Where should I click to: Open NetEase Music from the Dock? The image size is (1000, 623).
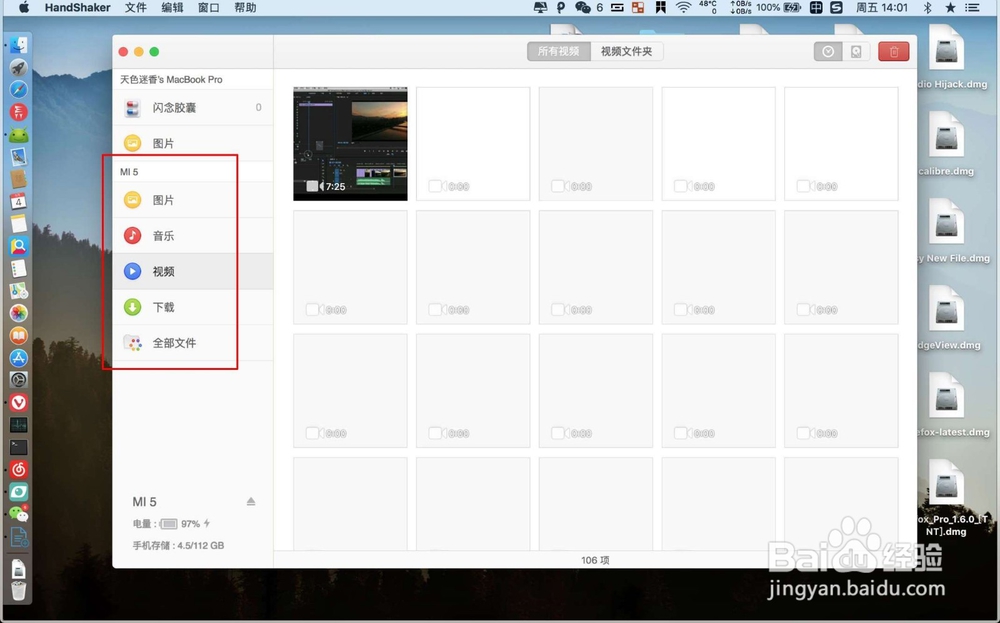18,469
